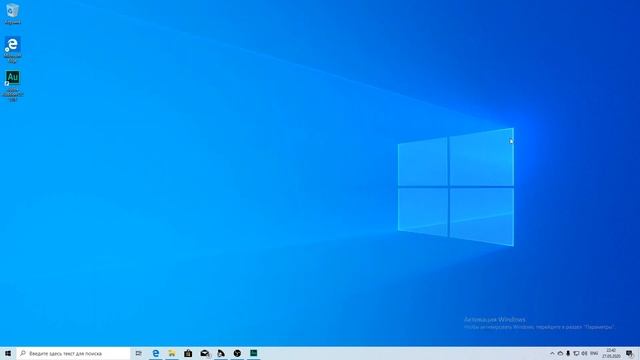Launch Microsoft Edge from the taskbar
The width and height of the screenshot is (640, 360).
coord(156,353)
